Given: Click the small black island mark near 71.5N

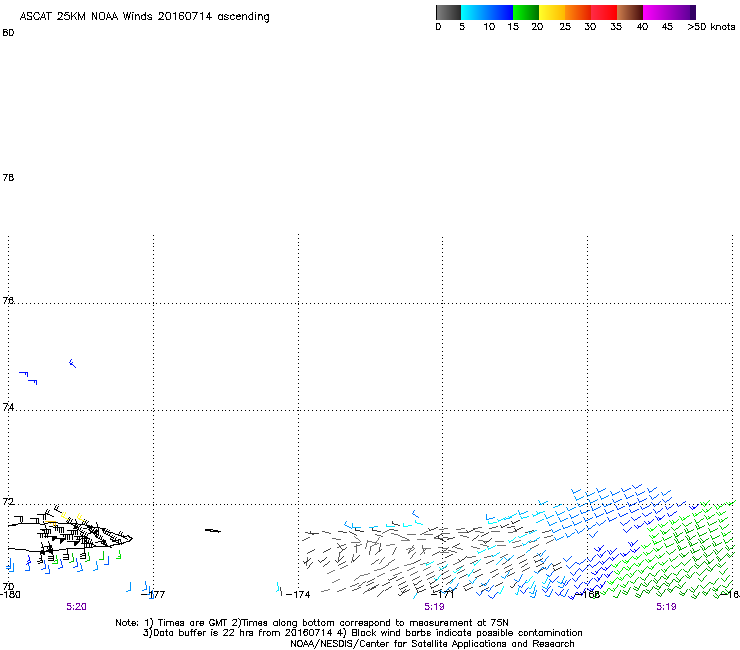Looking at the screenshot, I should coord(212,531).
